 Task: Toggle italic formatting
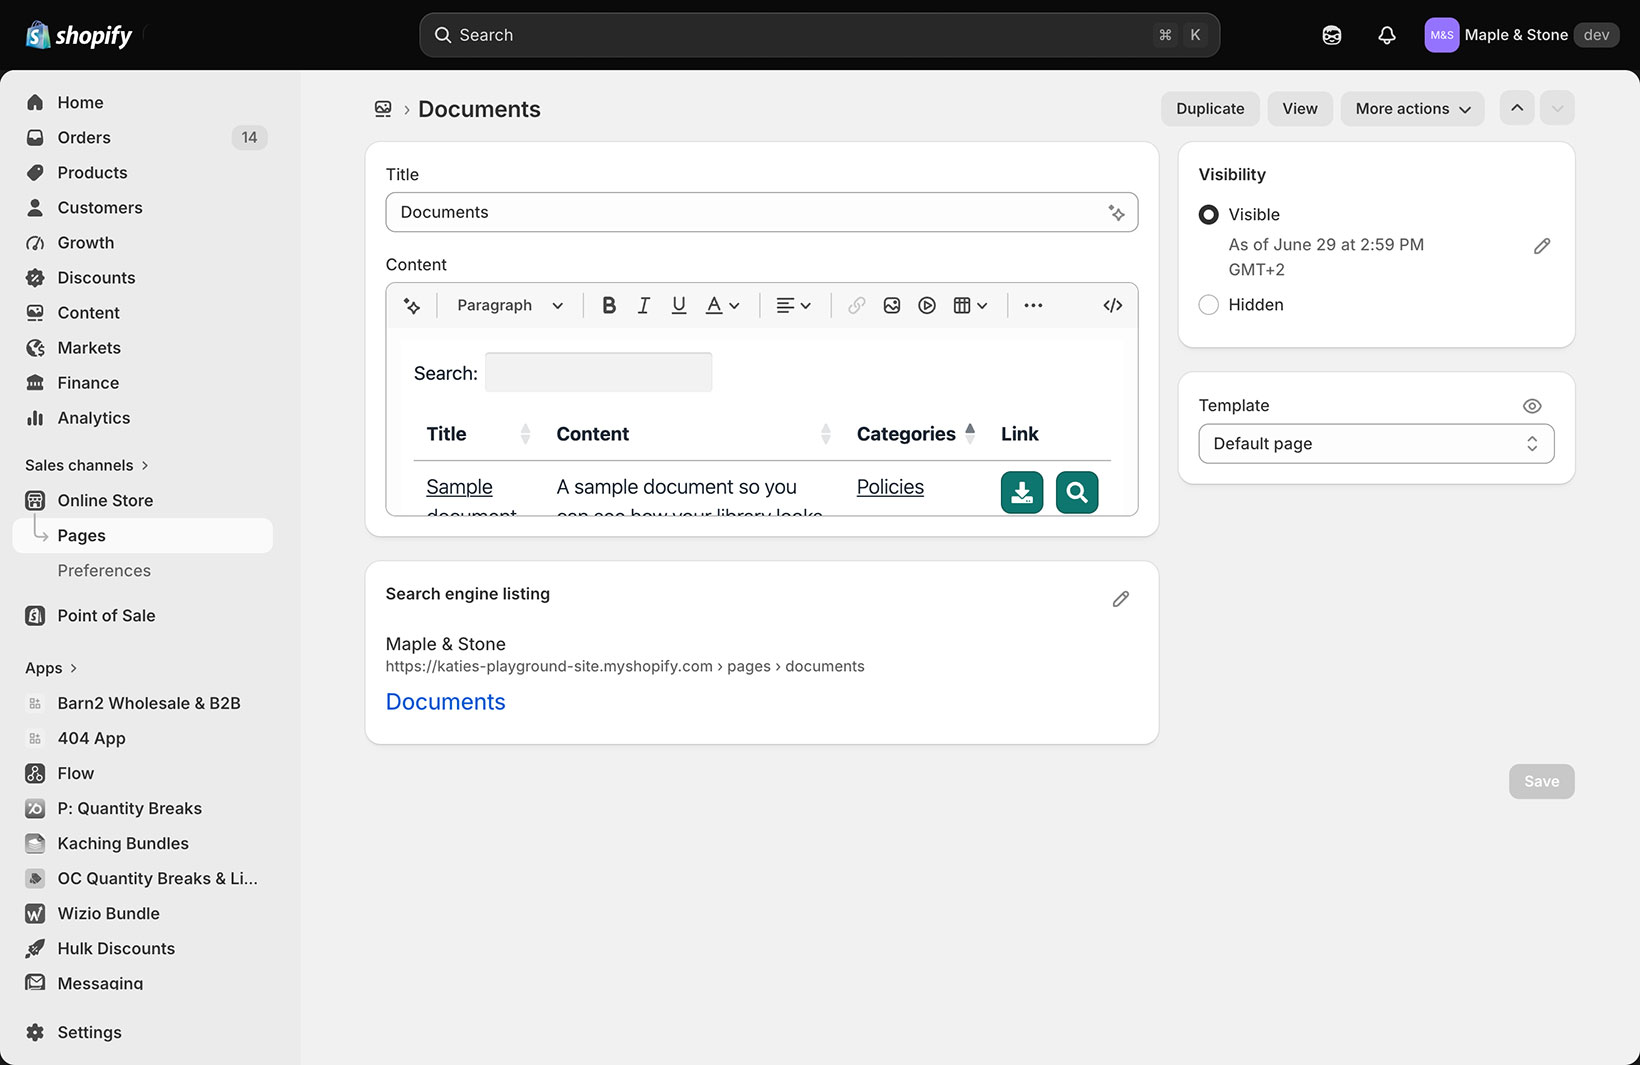pyautogui.click(x=644, y=305)
